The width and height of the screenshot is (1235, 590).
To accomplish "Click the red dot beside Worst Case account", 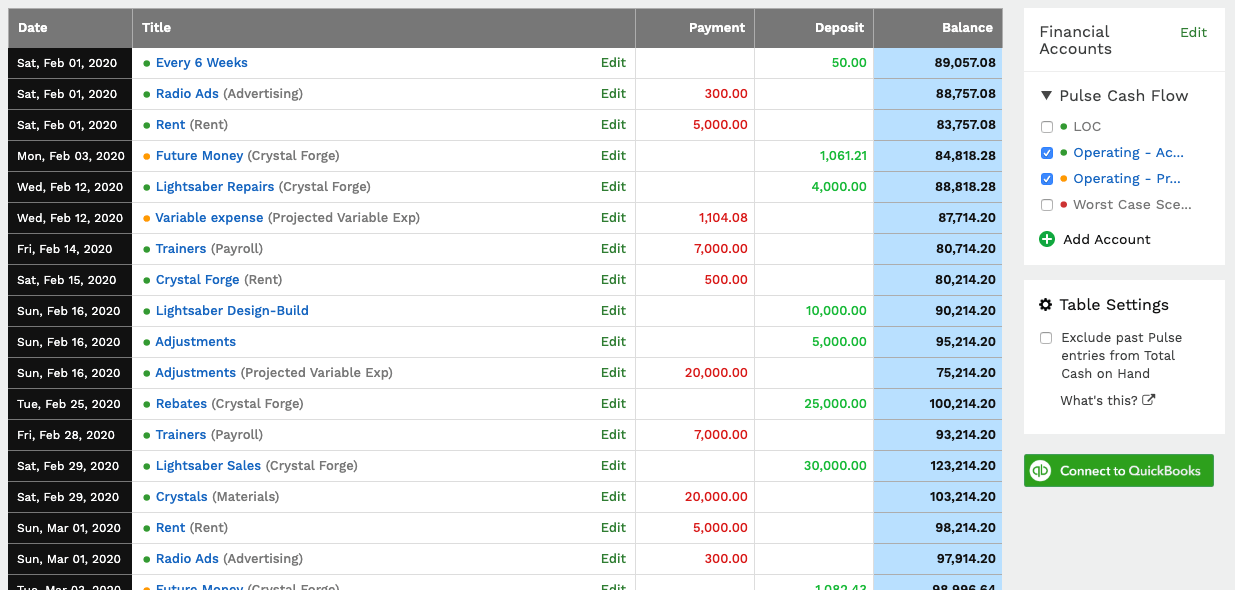I will pos(1063,204).
